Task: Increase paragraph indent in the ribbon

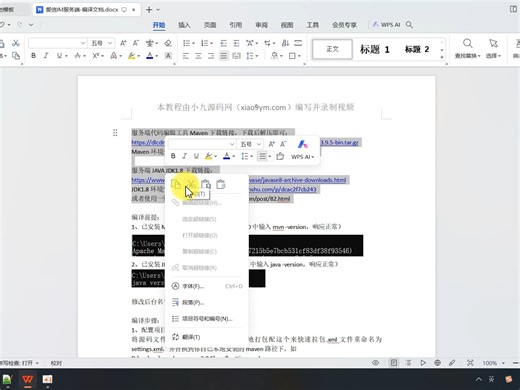Action: pyautogui.click(x=236, y=43)
